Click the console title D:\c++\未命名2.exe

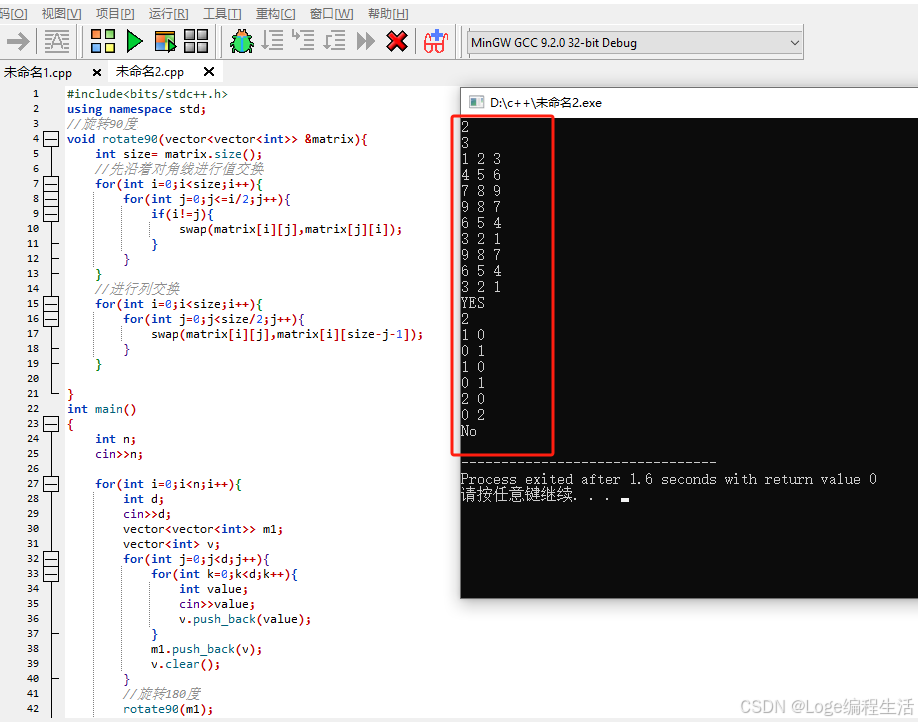[546, 102]
